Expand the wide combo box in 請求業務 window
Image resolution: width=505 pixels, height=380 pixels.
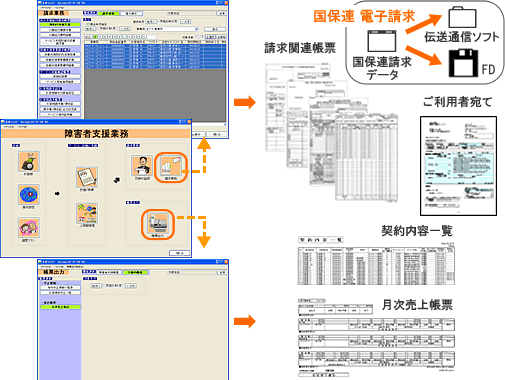pyautogui.click(x=172, y=29)
